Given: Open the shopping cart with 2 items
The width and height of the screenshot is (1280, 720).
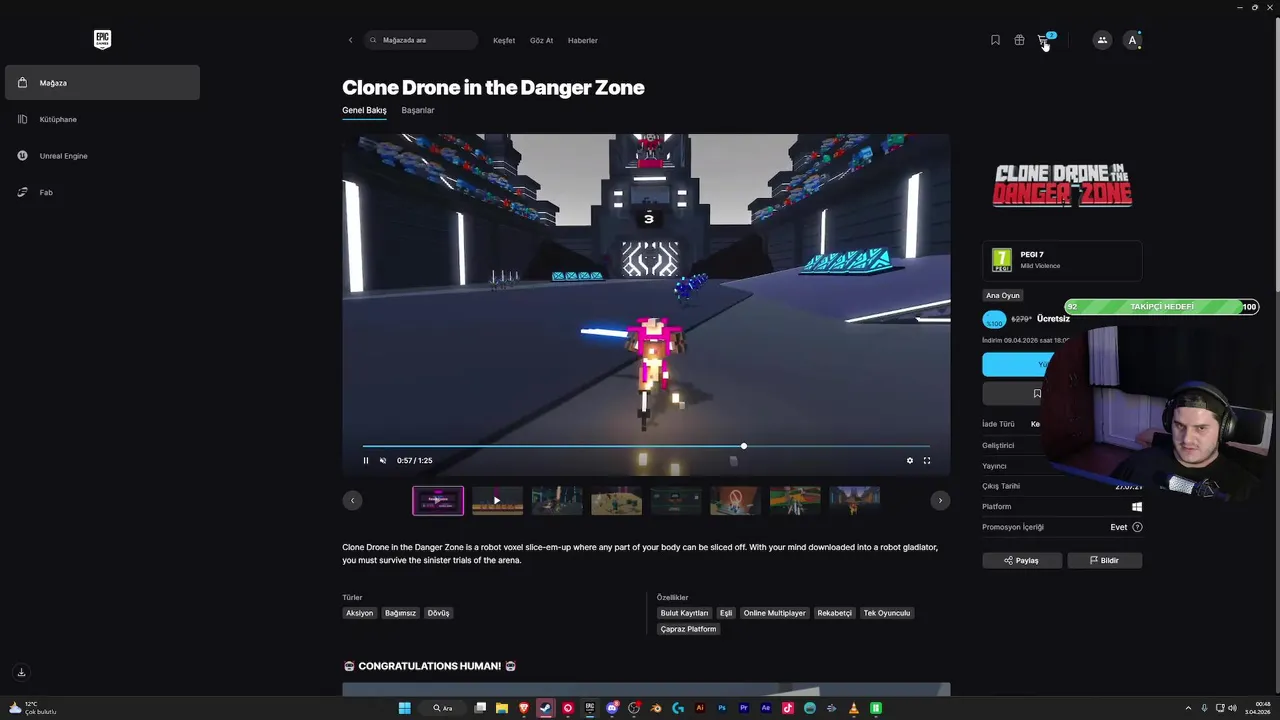Looking at the screenshot, I should (x=1045, y=40).
